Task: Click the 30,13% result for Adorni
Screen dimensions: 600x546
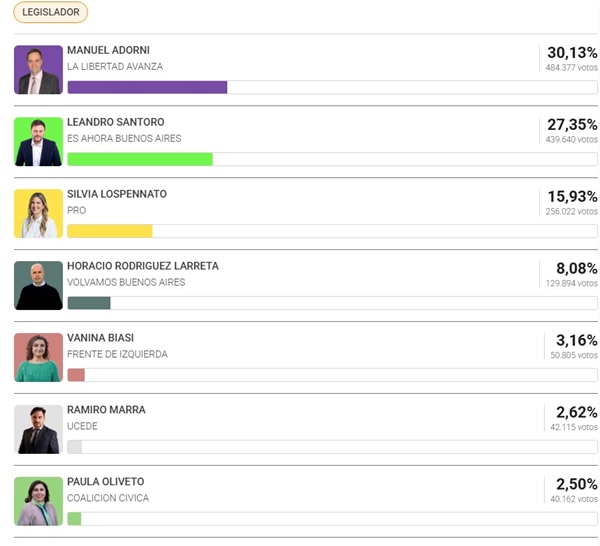Action: (572, 53)
